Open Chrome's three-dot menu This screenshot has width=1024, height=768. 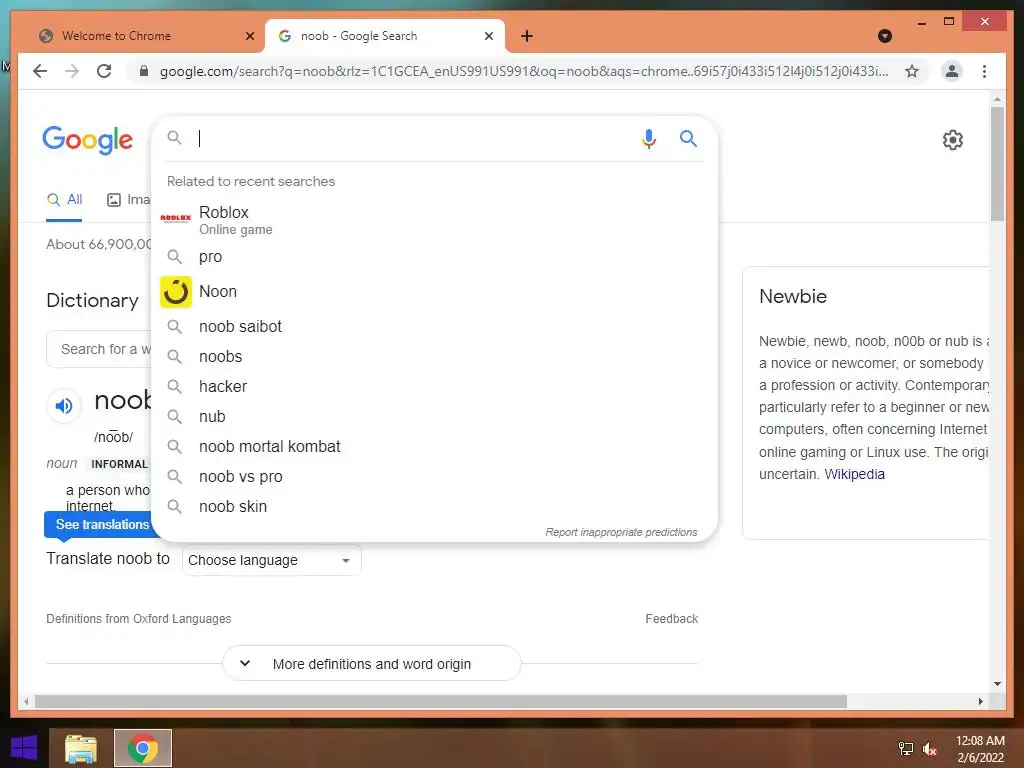984,71
